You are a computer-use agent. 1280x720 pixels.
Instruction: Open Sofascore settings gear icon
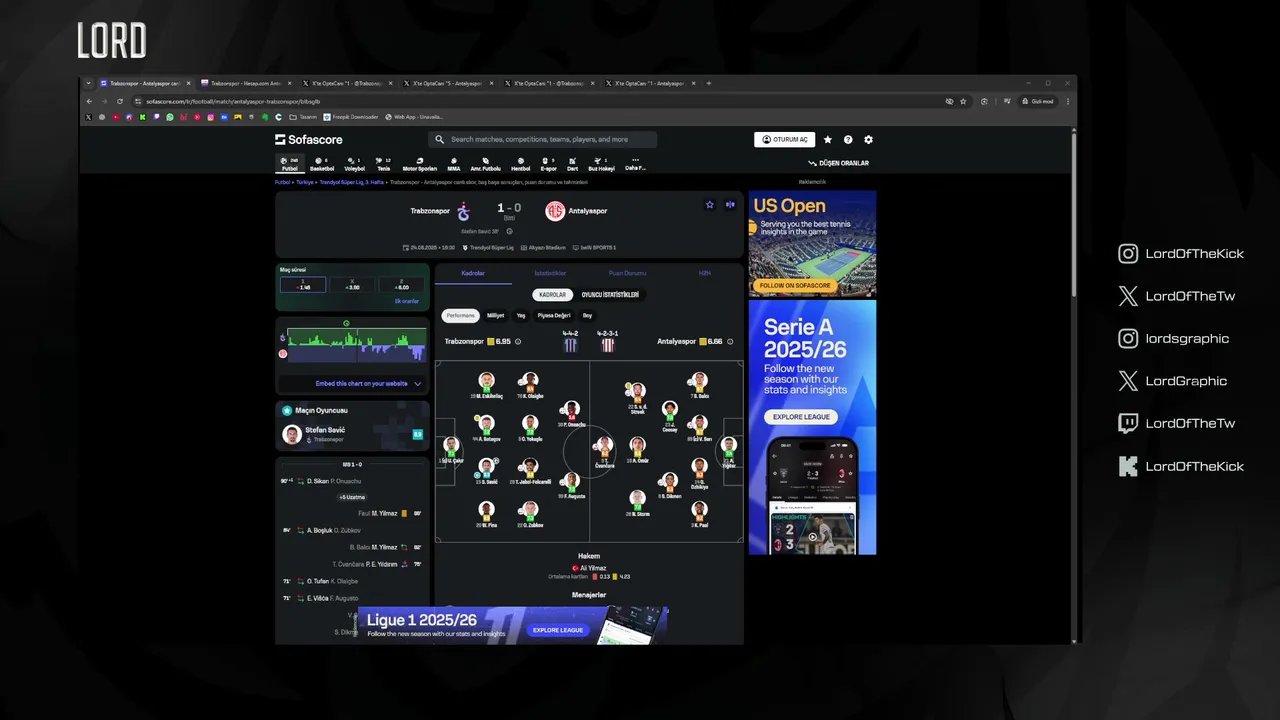point(868,140)
